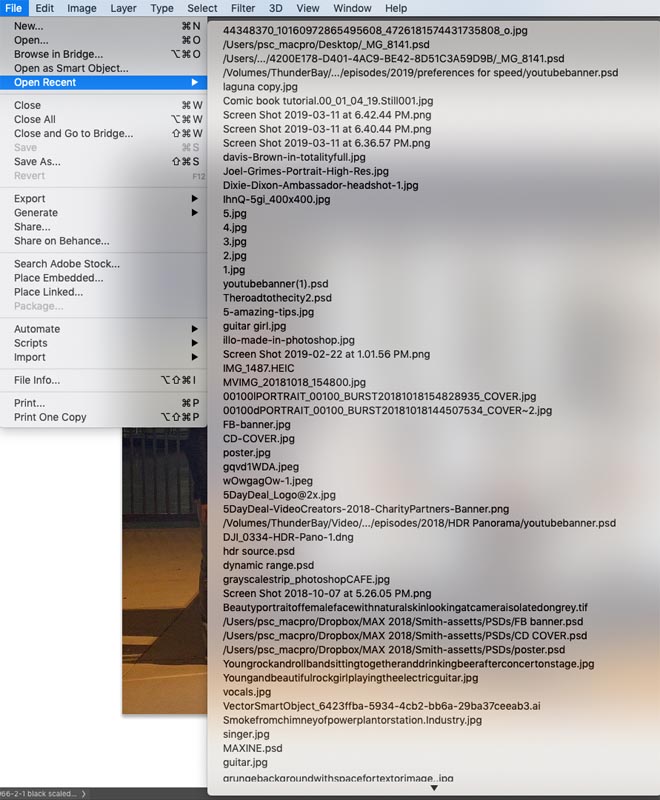The image size is (660, 800).
Task: Open recent file MAXINE.psd
Action: tap(252, 748)
